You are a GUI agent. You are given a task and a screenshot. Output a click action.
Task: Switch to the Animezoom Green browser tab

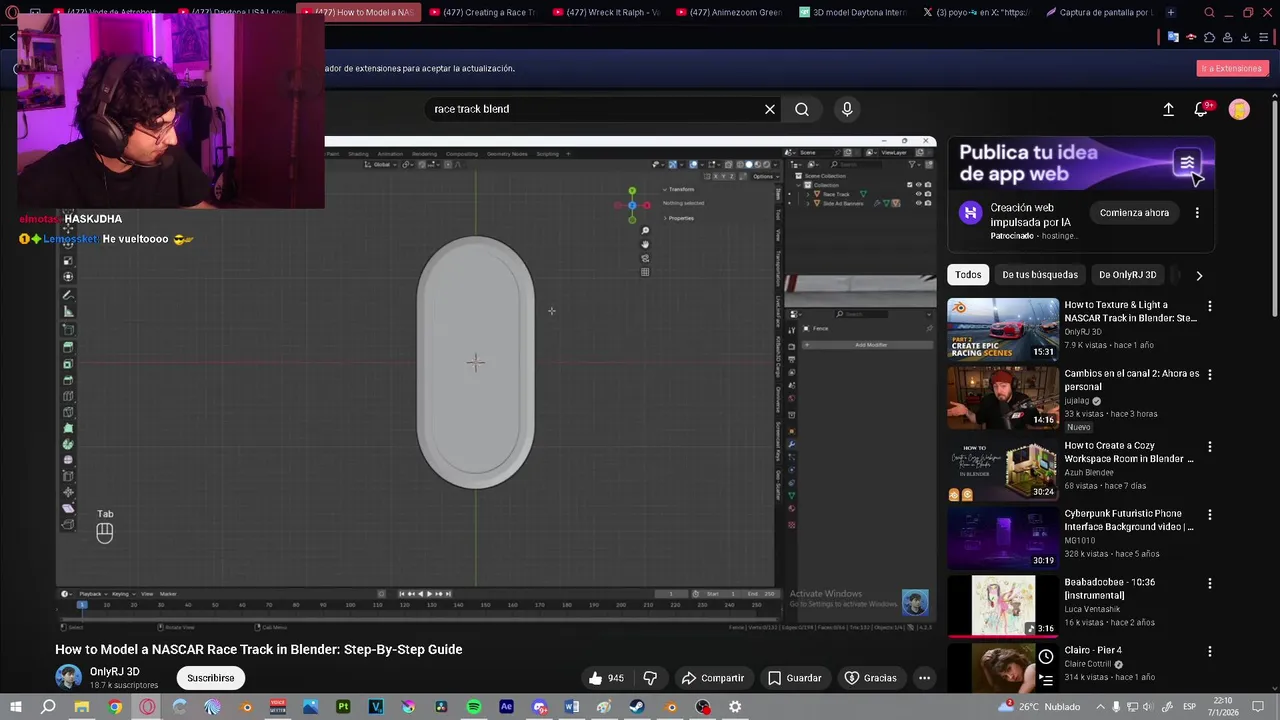tap(729, 12)
